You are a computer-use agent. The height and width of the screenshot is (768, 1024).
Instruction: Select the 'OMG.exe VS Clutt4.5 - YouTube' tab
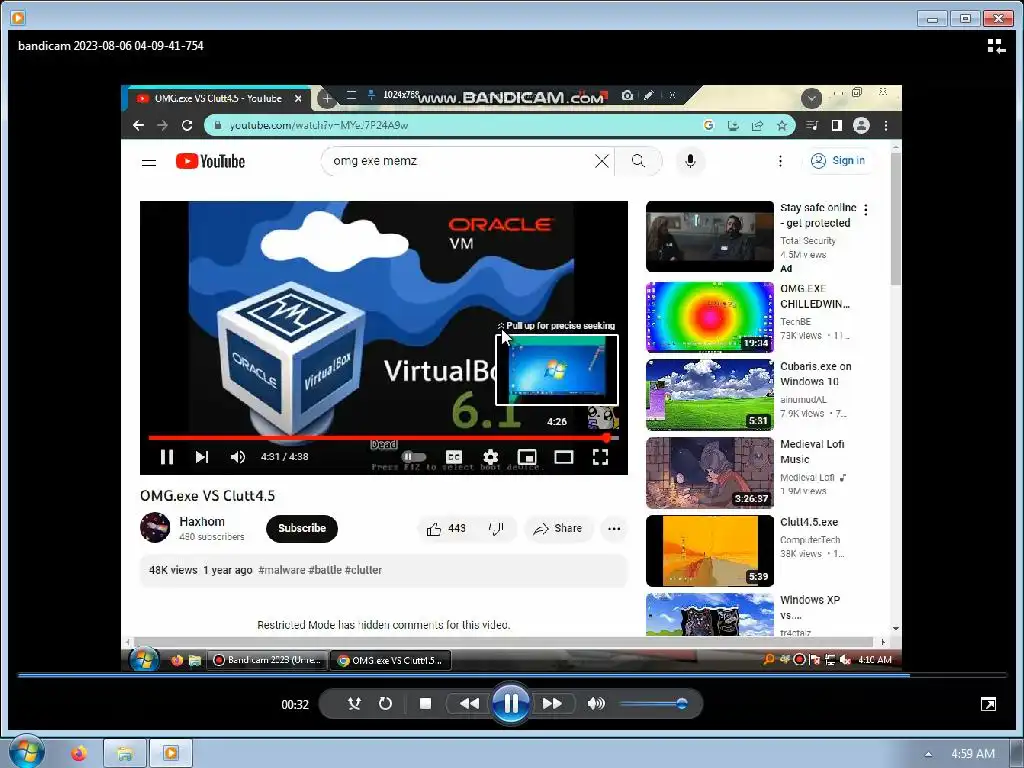tap(218, 99)
